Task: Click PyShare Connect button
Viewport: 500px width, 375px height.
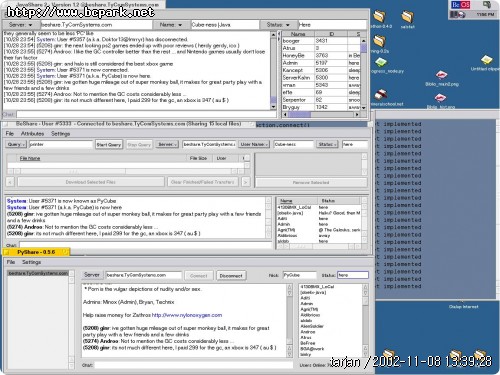Action: (x=199, y=276)
